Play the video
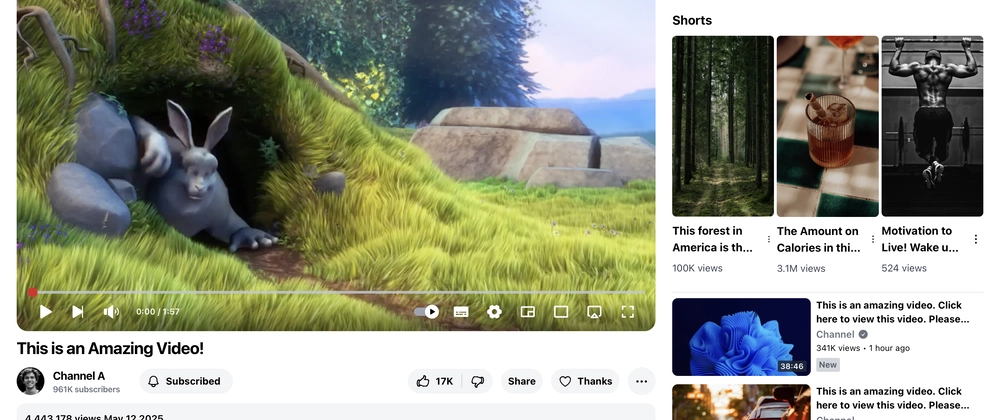Screen dimensions: 1000x420 coord(45,312)
